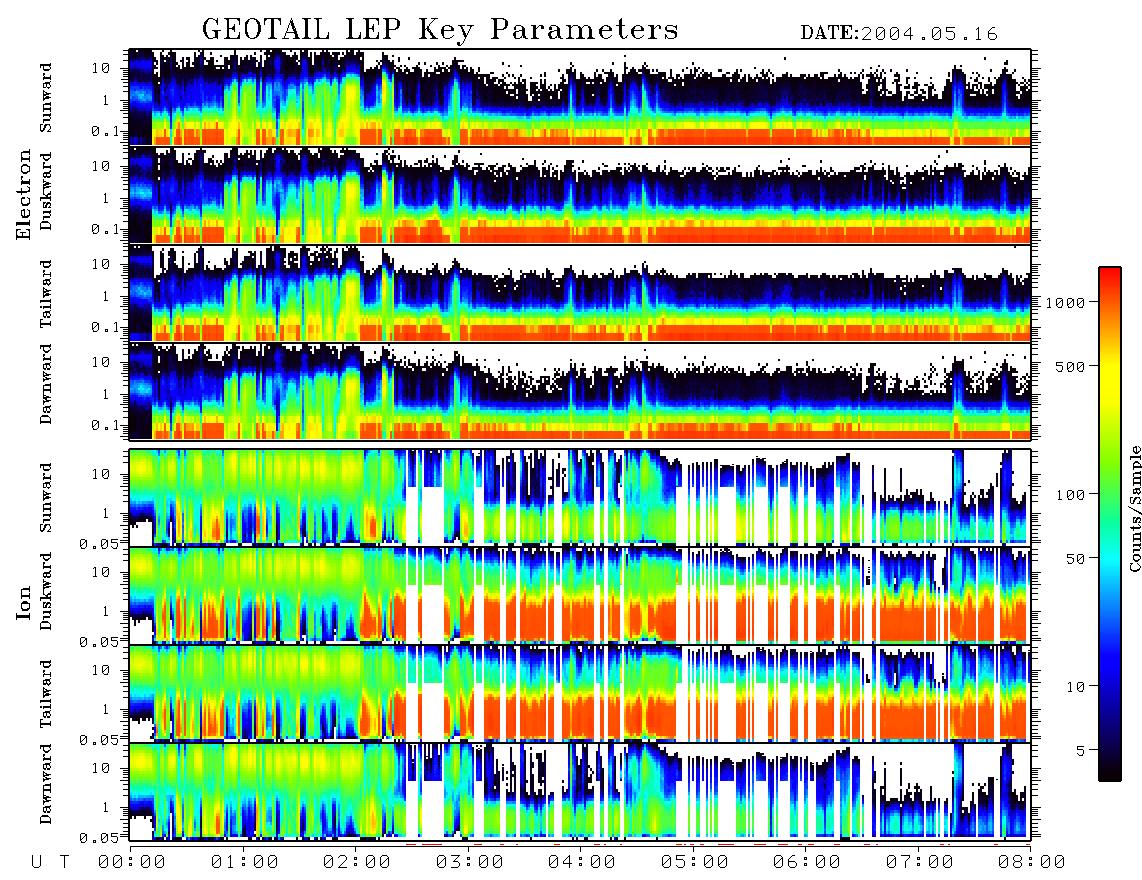Screen dimensions: 1142x880
Task: Click the 07:00 time tick label
Action: (x=919, y=862)
